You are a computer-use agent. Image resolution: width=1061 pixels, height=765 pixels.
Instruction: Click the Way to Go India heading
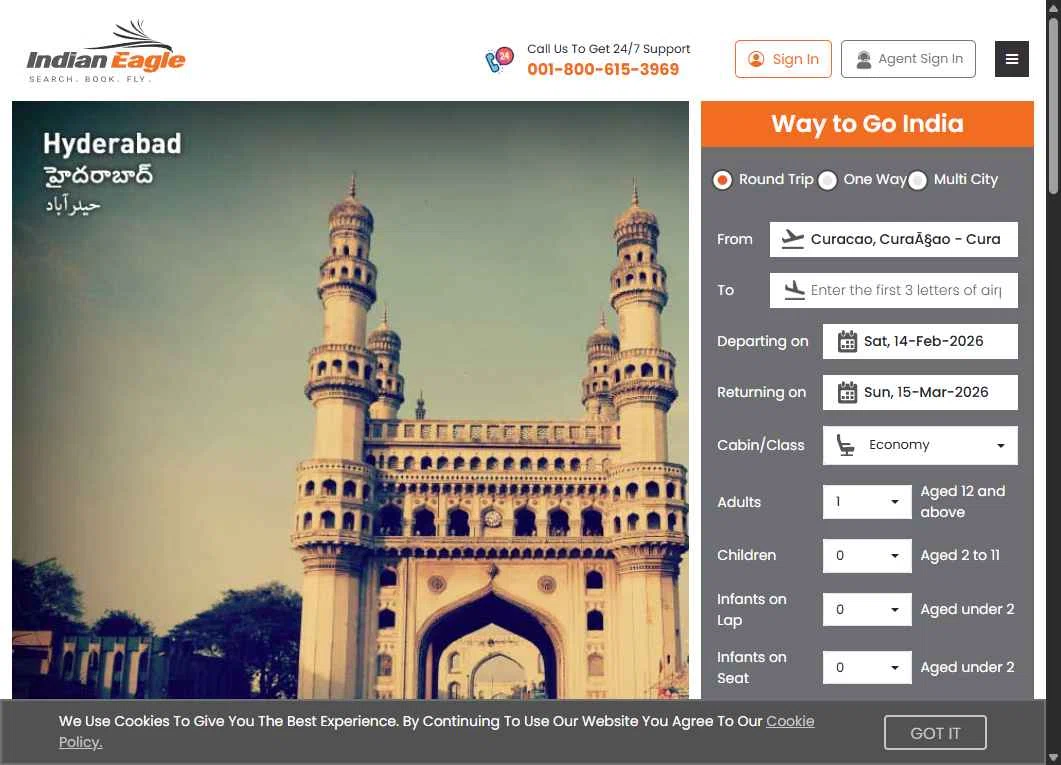click(867, 124)
